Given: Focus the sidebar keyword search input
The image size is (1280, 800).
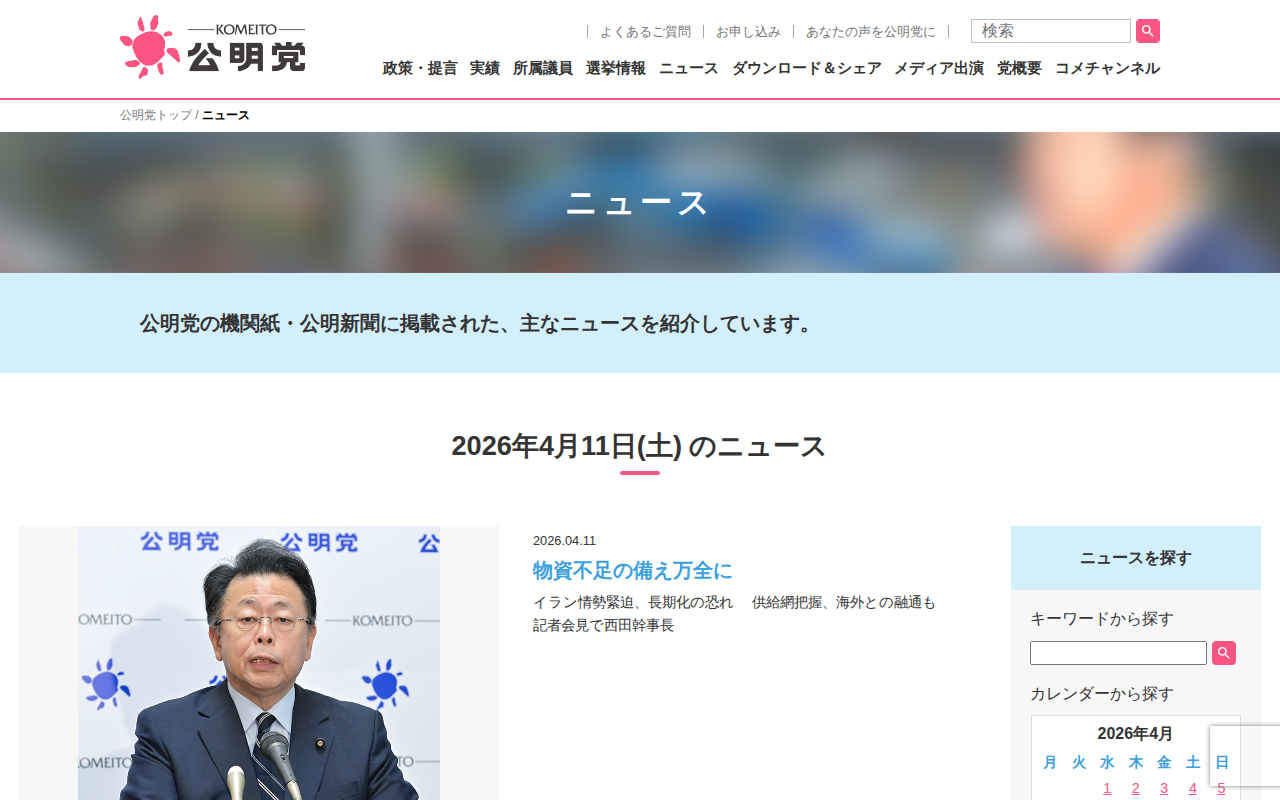Looking at the screenshot, I should (x=1118, y=653).
